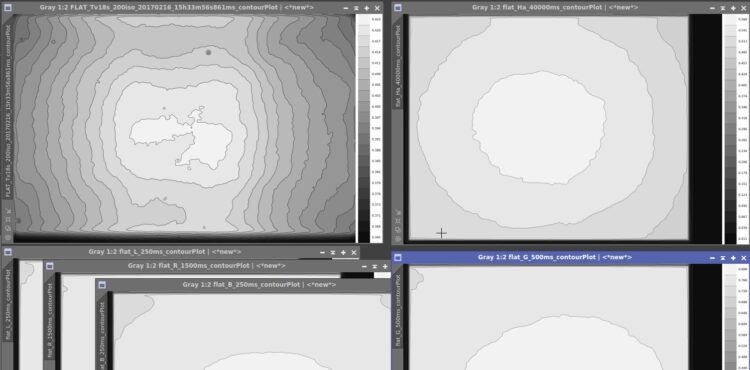Close the FLAT_Tv18s contourPlot window
750x370 pixels.
pos(377,8)
